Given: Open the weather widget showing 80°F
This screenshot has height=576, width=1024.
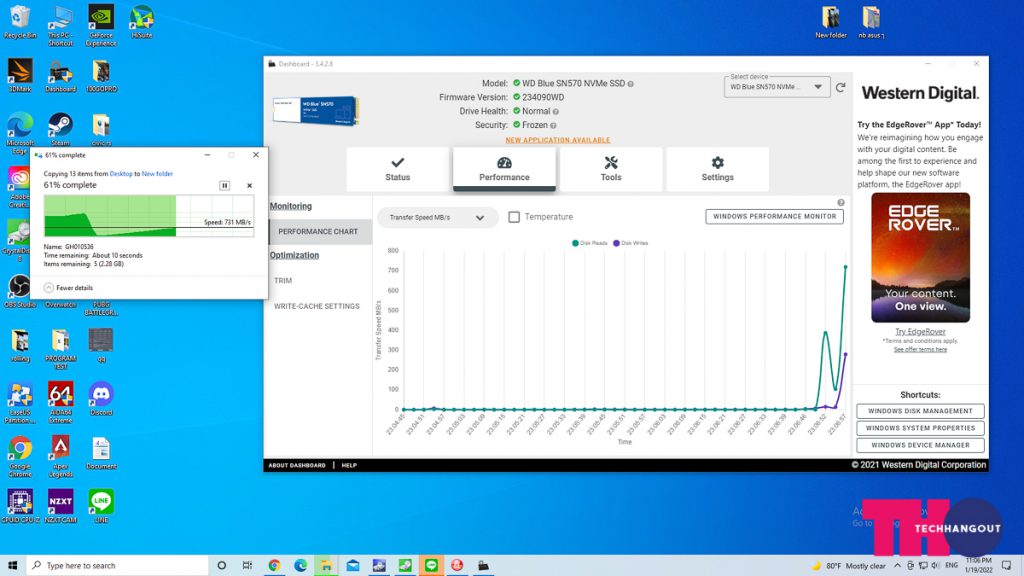Looking at the screenshot, I should click(x=849, y=566).
